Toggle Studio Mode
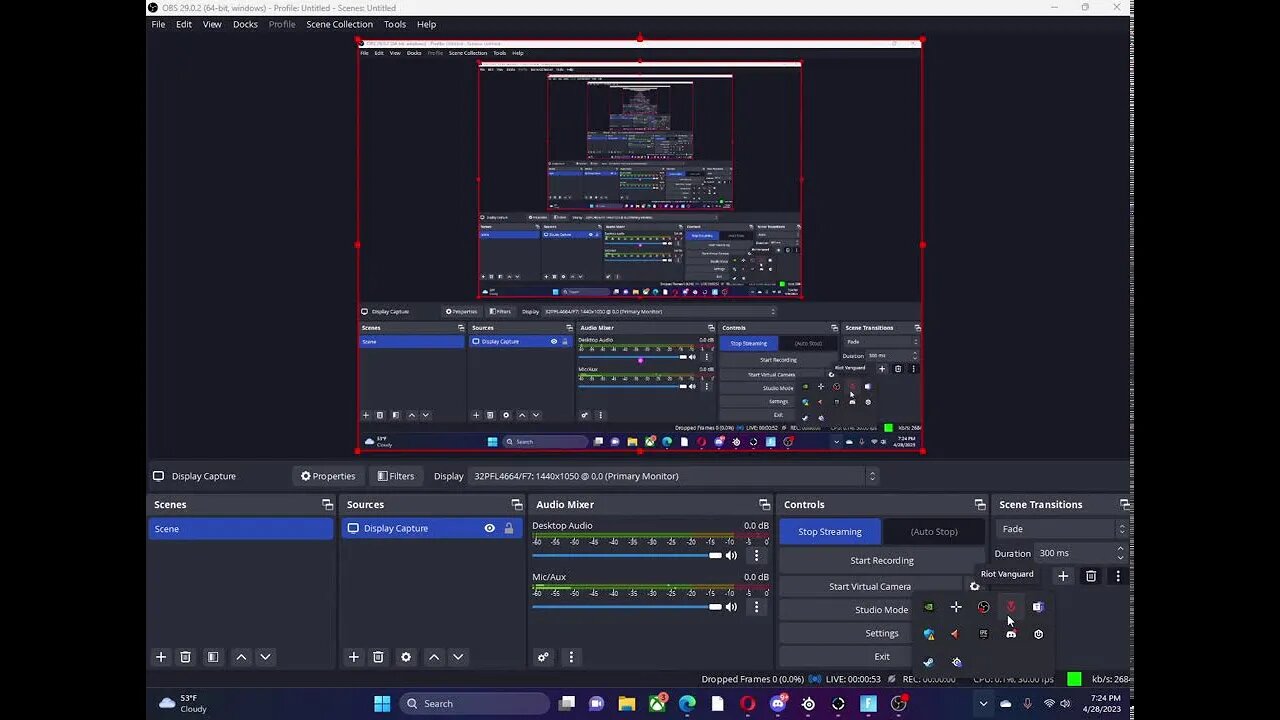1280x720 pixels. pyautogui.click(x=880, y=610)
